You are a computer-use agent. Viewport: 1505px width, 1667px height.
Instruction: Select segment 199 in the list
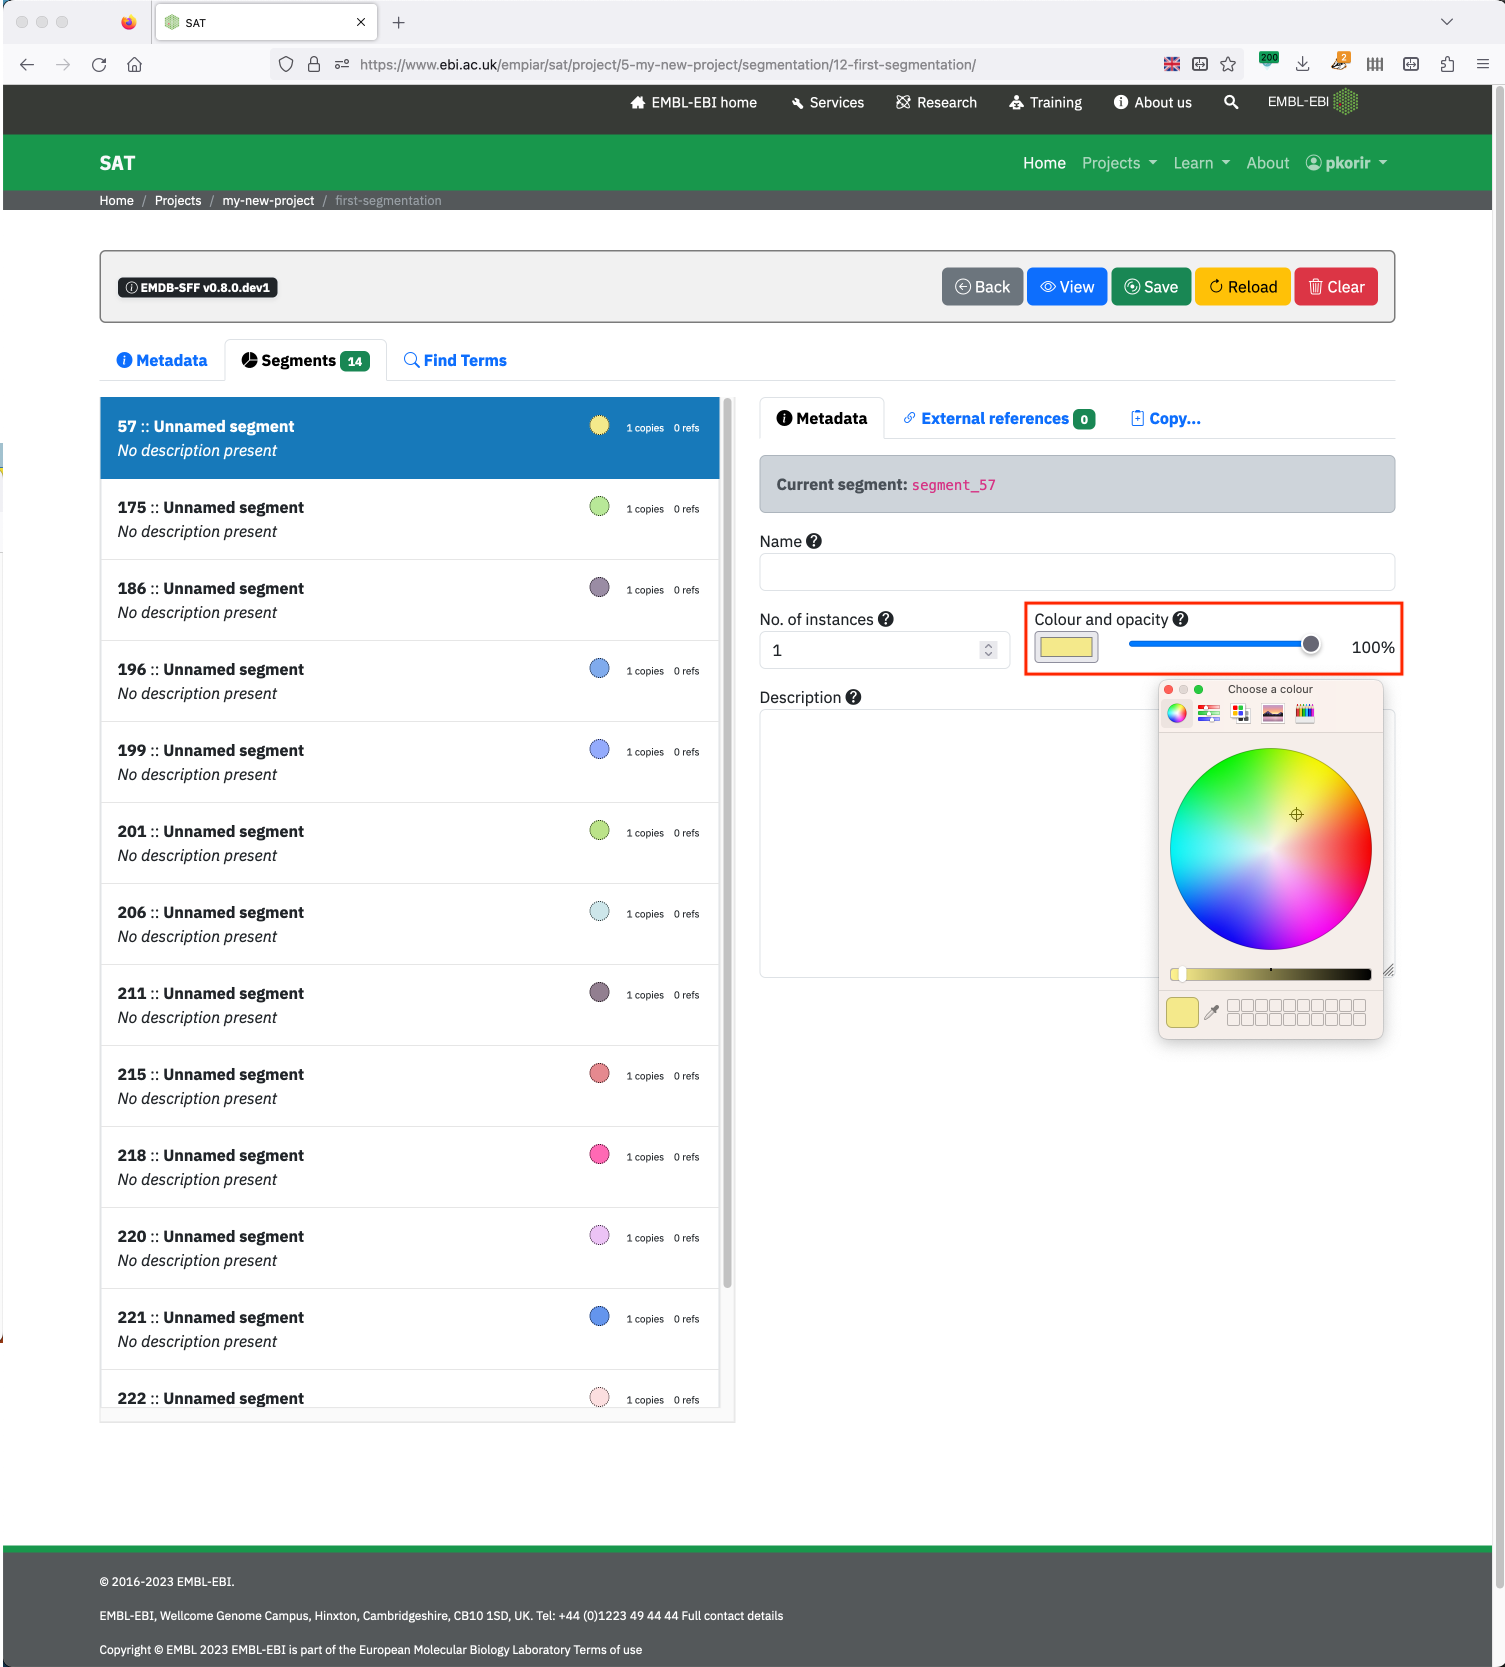tap(410, 762)
